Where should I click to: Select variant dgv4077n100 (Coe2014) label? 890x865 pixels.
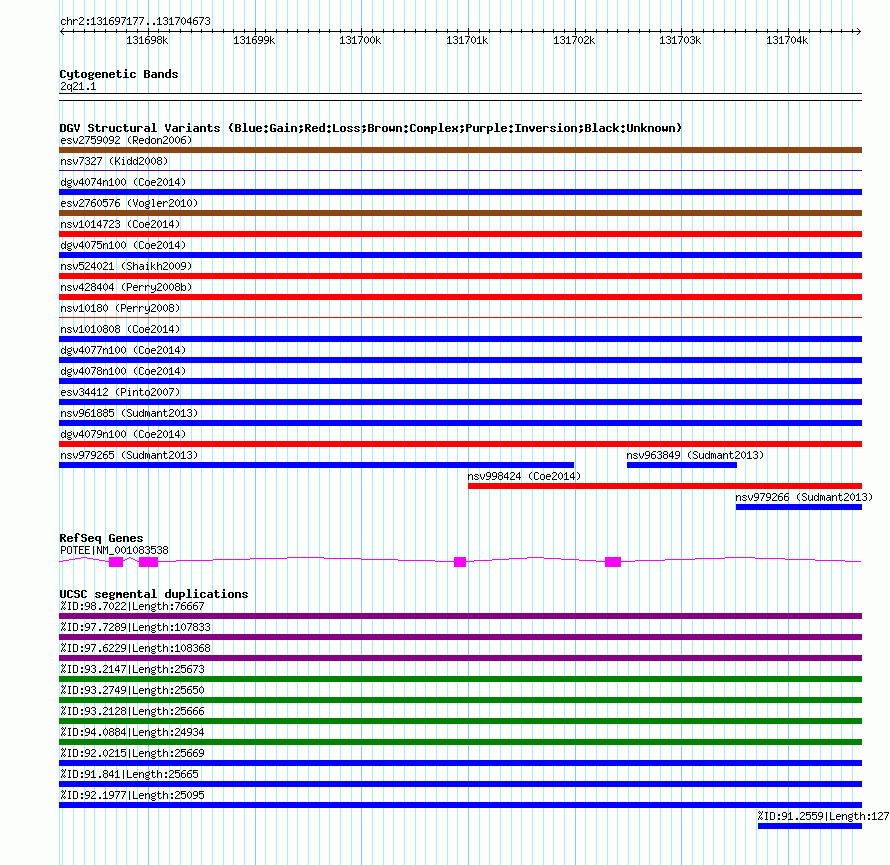tap(123, 350)
